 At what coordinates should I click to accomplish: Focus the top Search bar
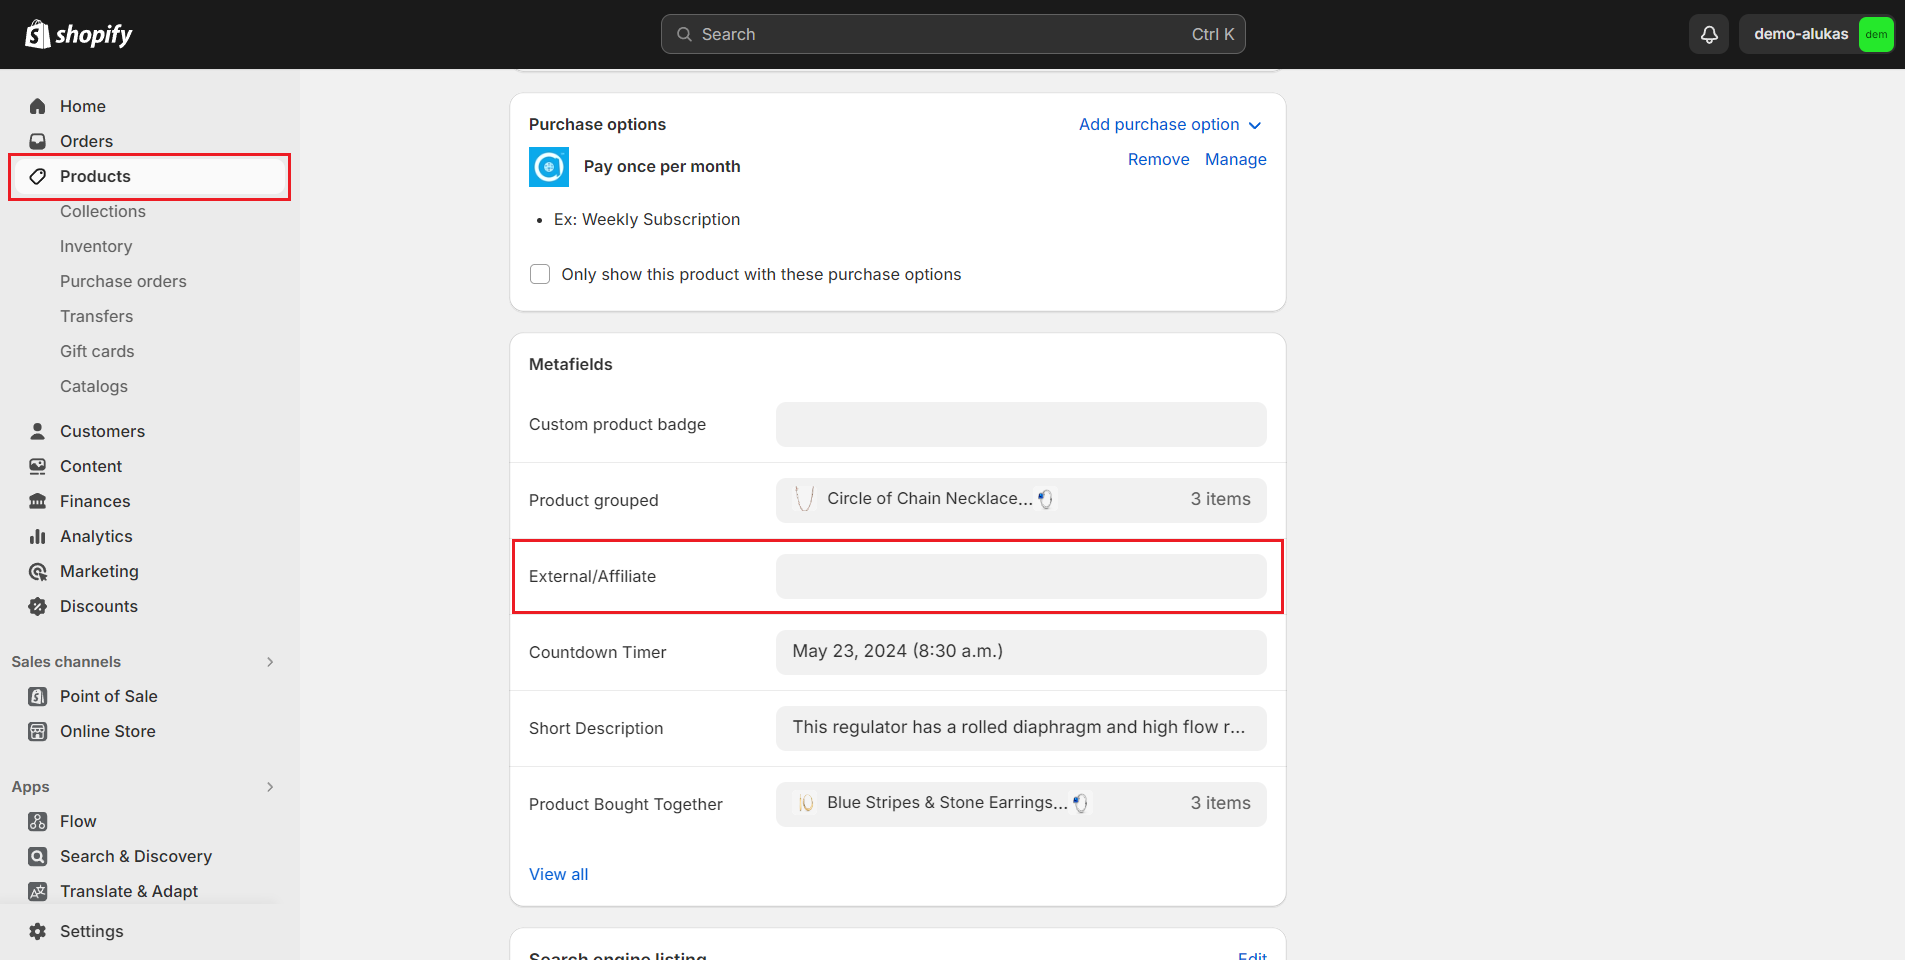pyautogui.click(x=952, y=34)
